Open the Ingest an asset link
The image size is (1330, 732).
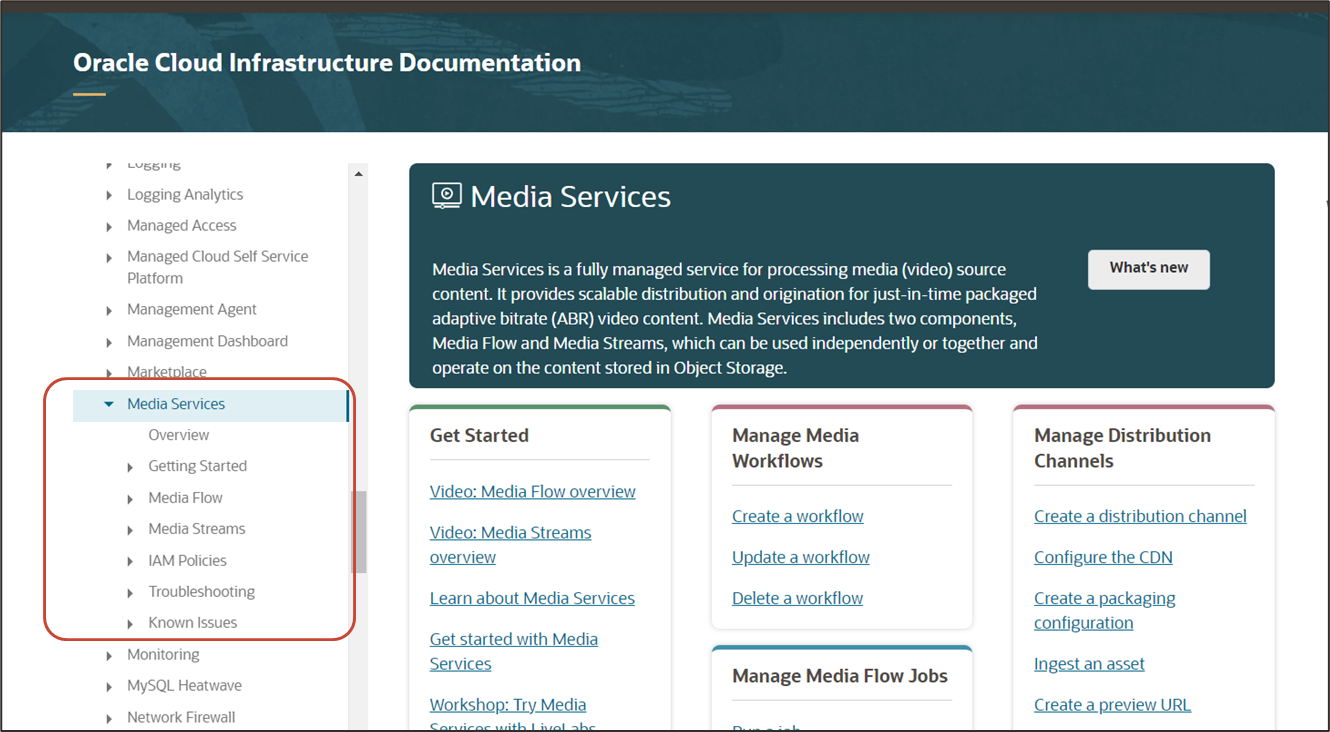(1089, 663)
